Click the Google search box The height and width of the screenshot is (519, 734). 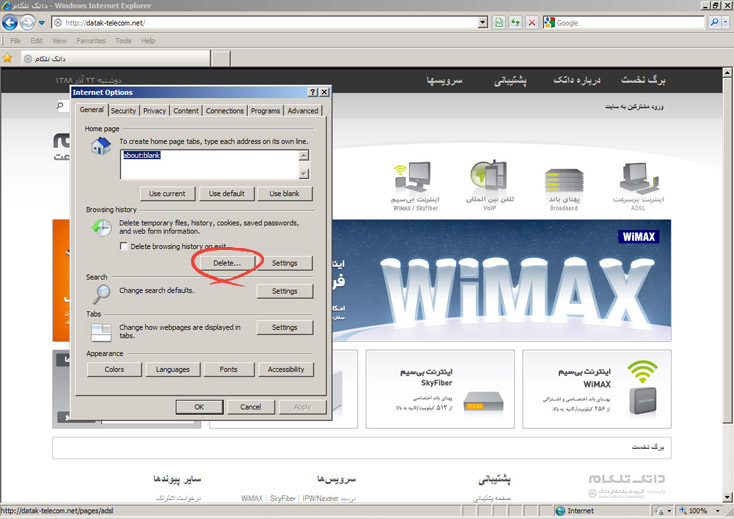click(629, 22)
